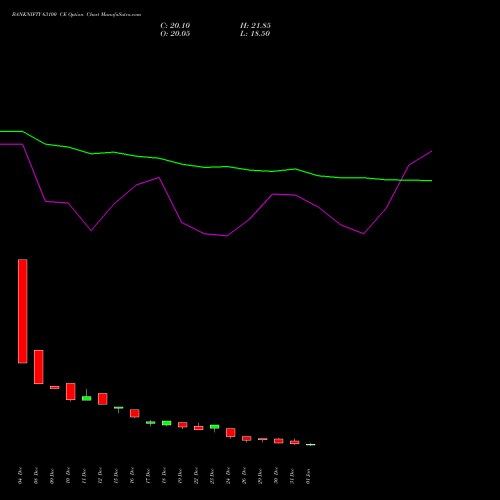Viewport: 500px width, 500px height.
Task: Click the 22 Dec date label
Action: 196,476
